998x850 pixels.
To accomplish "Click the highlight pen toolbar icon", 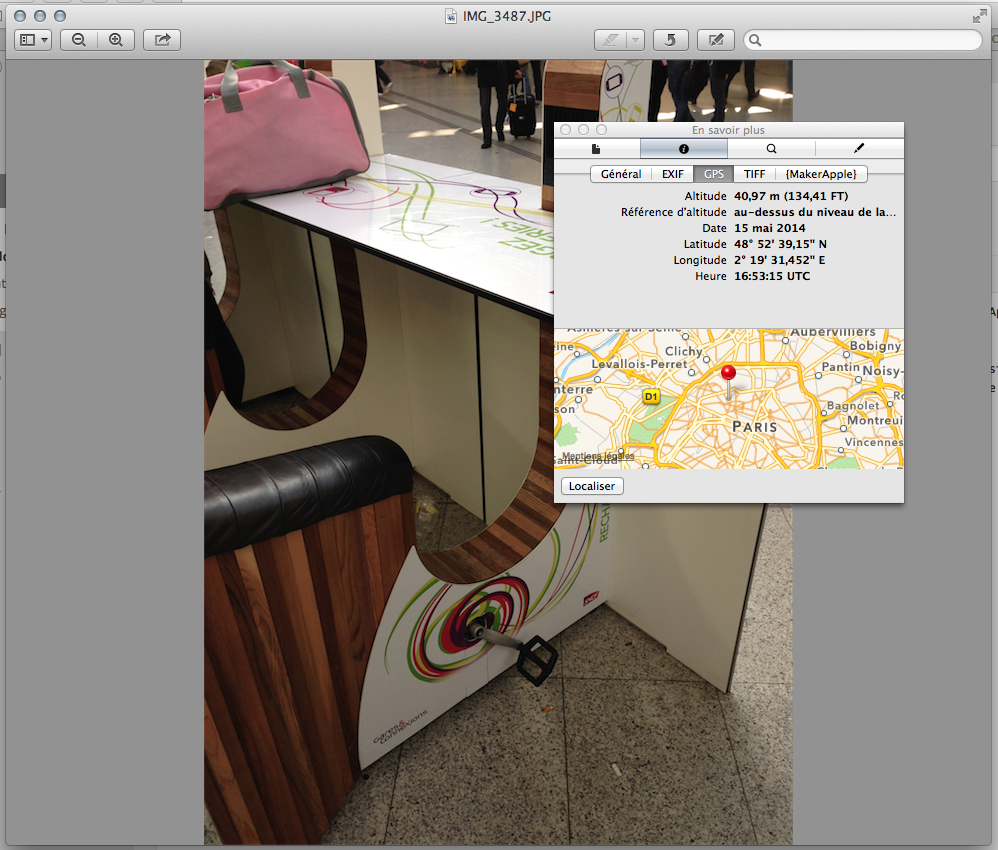I will (610, 40).
